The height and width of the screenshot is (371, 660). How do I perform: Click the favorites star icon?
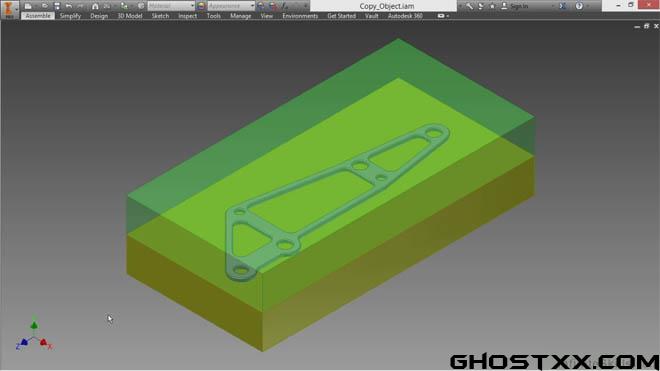point(492,6)
